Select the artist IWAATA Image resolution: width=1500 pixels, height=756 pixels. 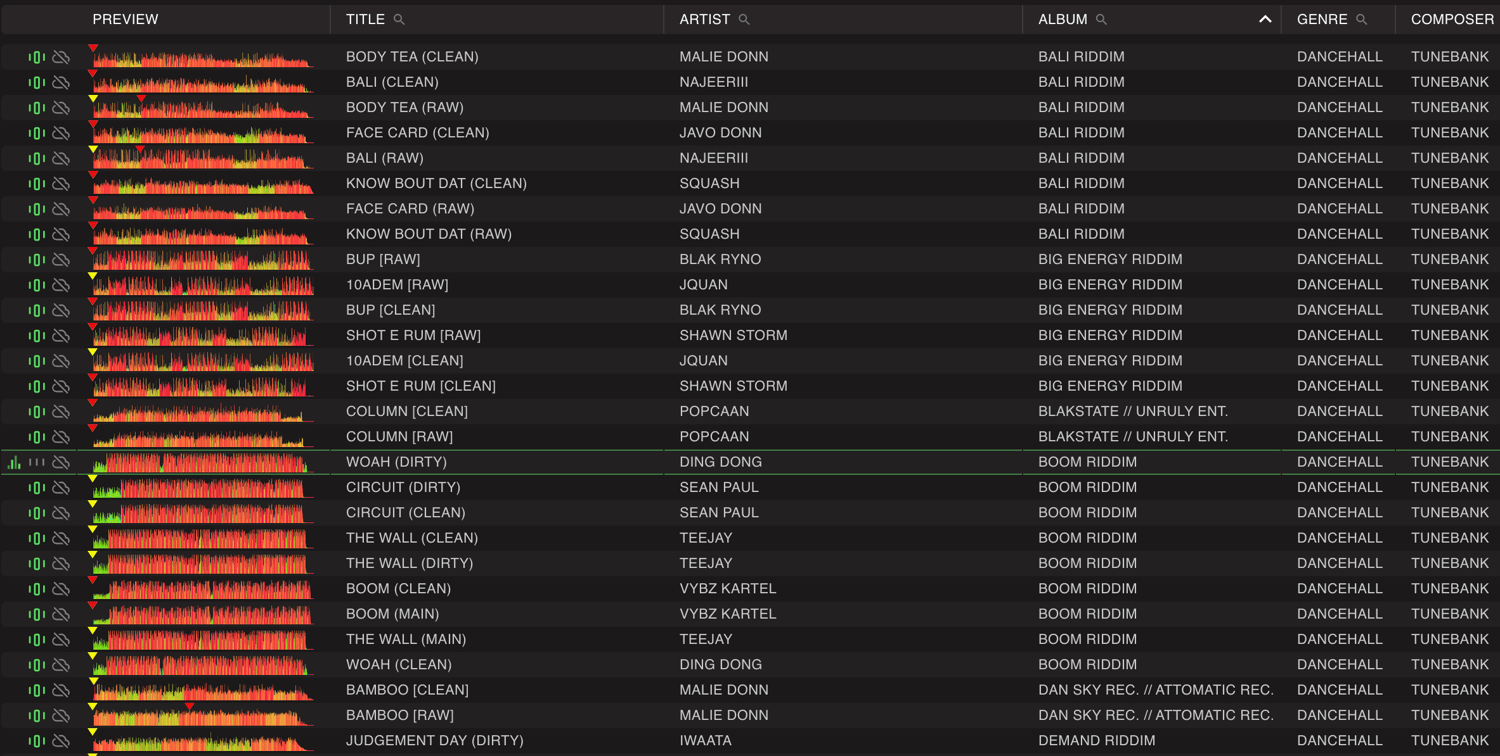706,741
